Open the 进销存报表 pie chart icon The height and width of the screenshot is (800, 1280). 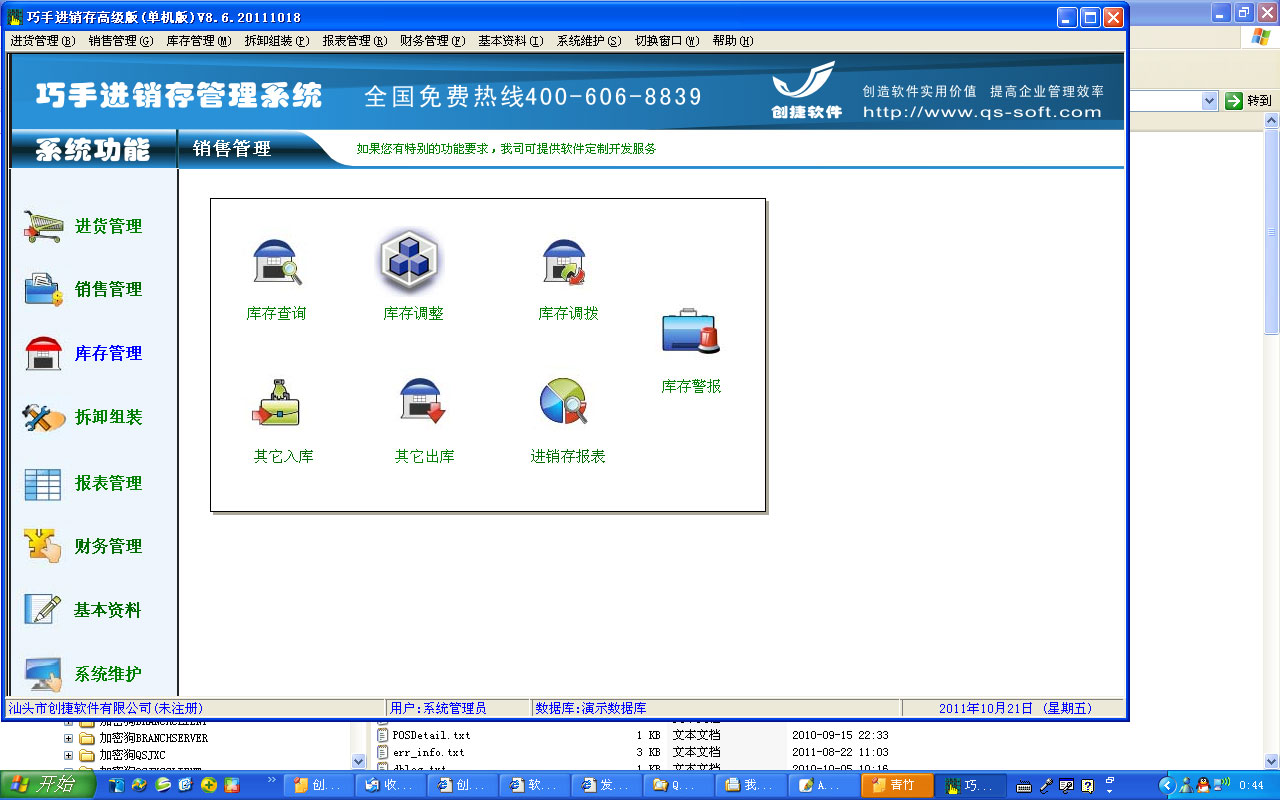pos(564,403)
